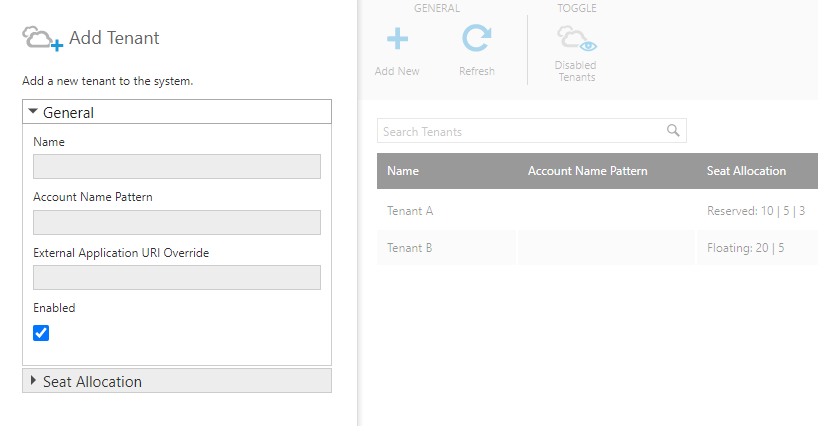Sort by Account Name Pattern column
Viewport: 818px width, 426px height.
587,171
